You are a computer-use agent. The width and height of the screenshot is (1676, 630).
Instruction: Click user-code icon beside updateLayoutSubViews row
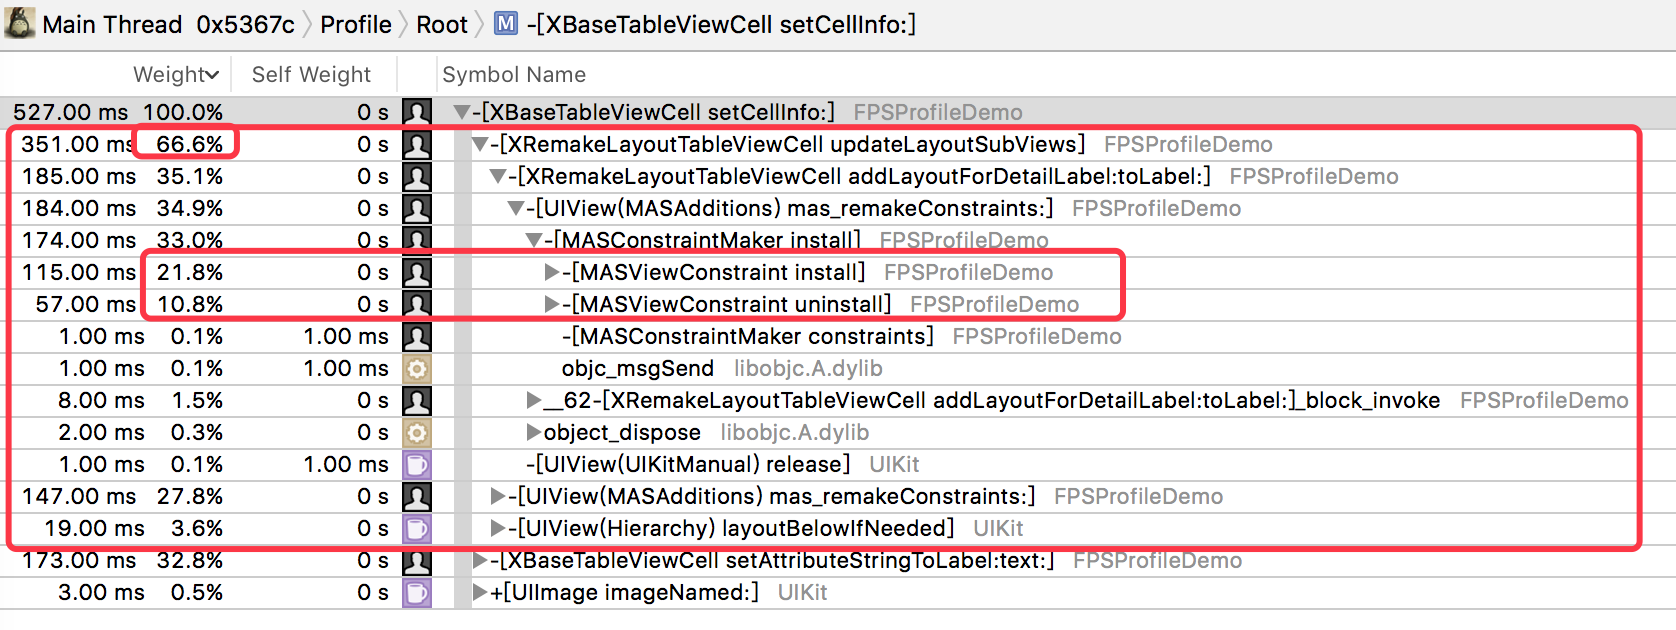click(417, 144)
